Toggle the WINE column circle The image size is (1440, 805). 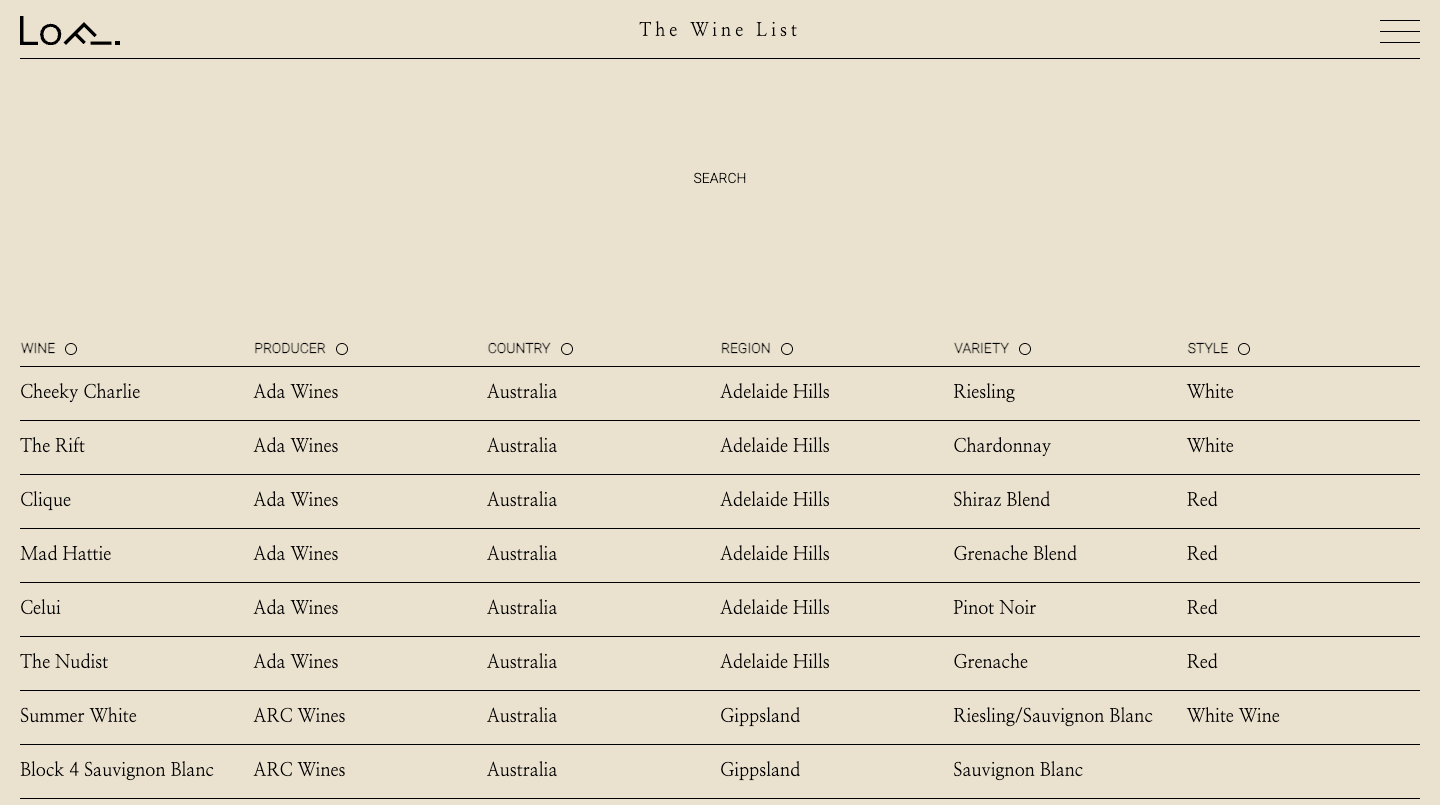point(71,349)
